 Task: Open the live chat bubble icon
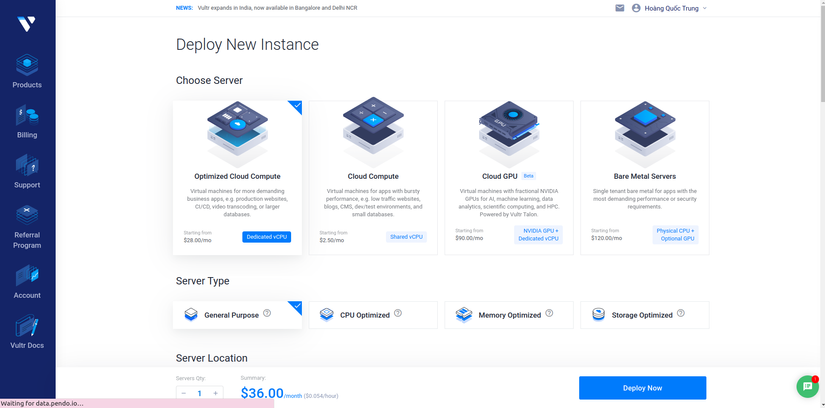[808, 386]
